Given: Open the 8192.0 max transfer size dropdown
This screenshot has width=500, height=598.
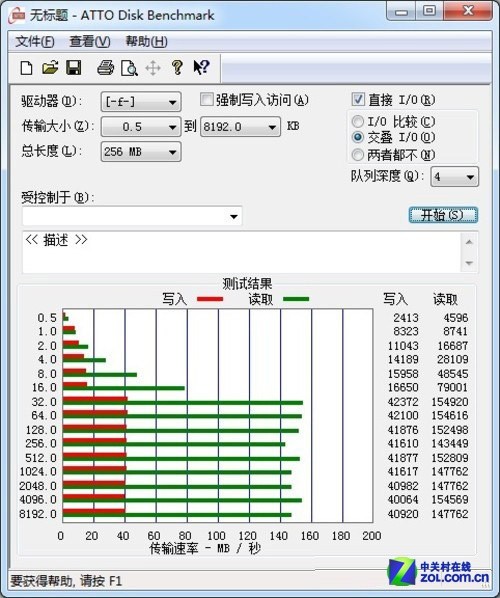Looking at the screenshot, I should point(240,127).
